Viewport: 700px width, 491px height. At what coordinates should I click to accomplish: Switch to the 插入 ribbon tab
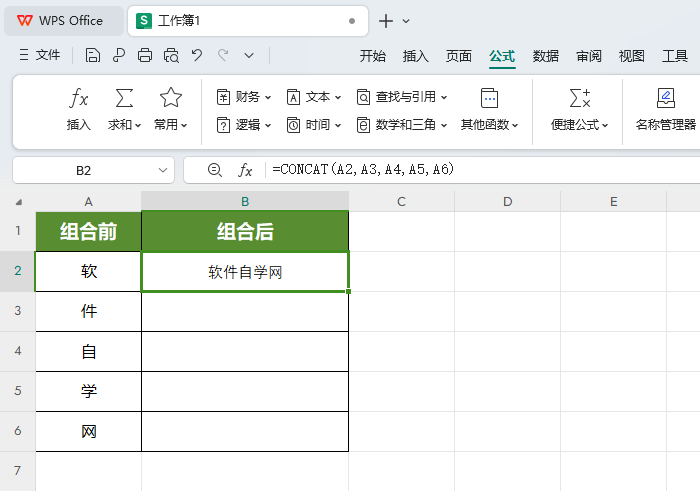416,56
